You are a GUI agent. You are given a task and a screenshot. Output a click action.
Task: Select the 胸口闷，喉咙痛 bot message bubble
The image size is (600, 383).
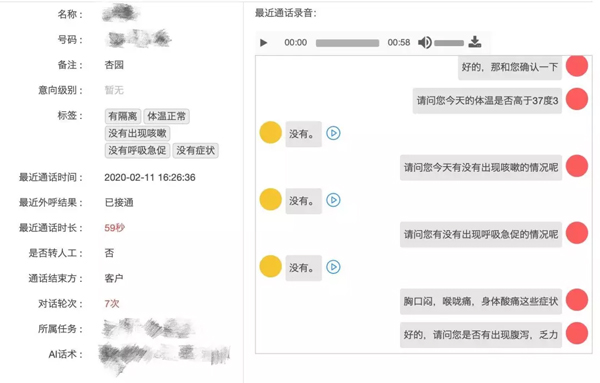pos(481,302)
